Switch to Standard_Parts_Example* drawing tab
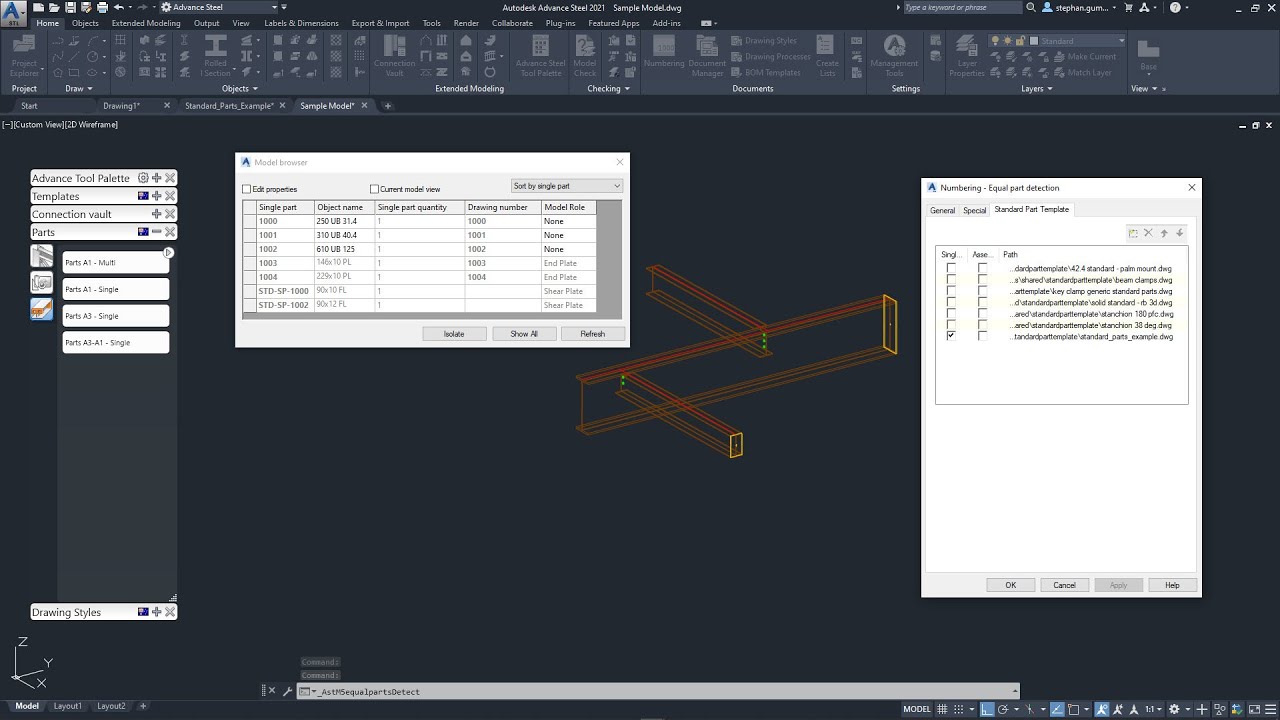Viewport: 1280px width, 720px height. tap(229, 105)
